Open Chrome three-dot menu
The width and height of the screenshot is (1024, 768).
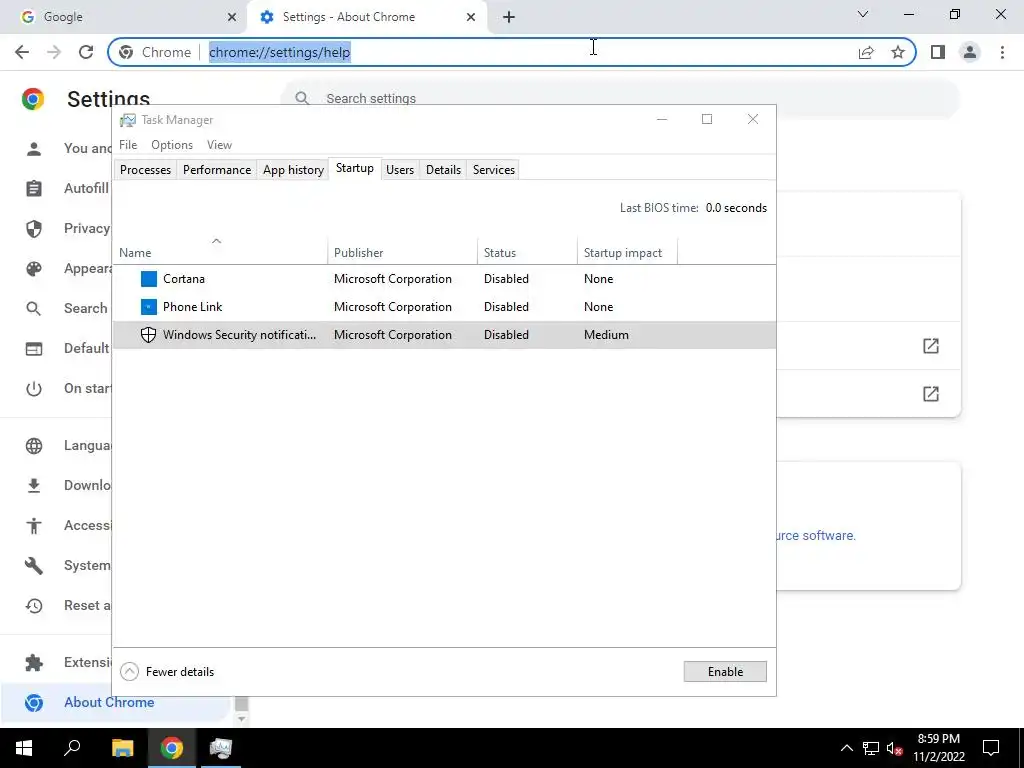[1002, 52]
